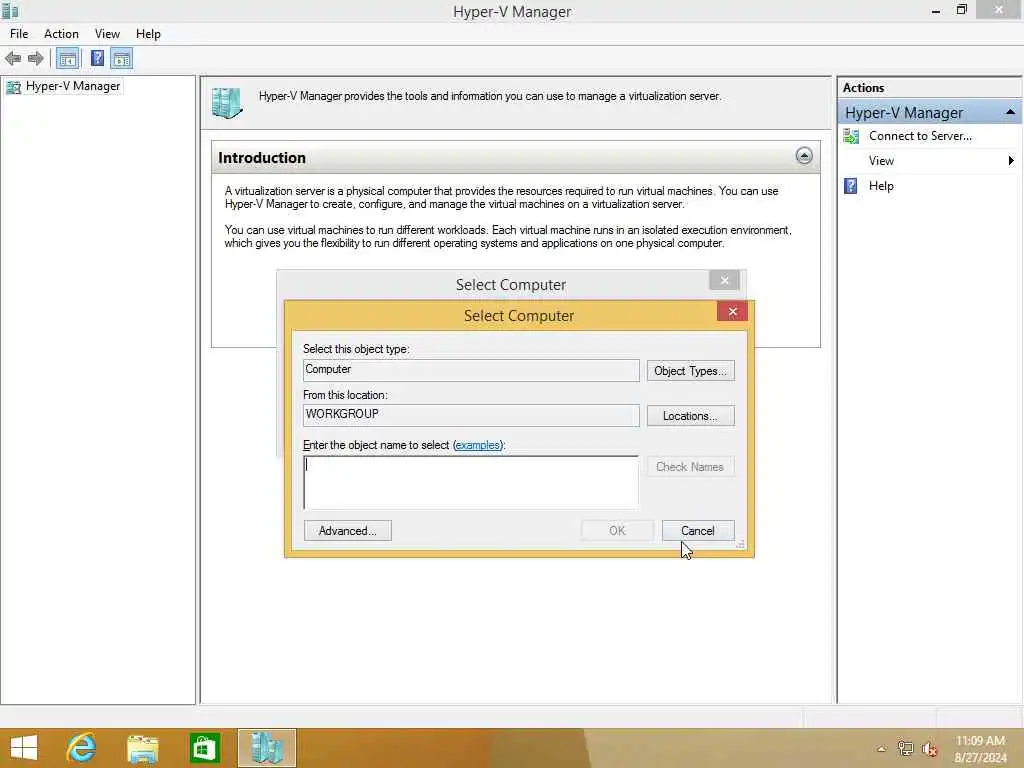The height and width of the screenshot is (768, 1024).
Task: Click the greyed-out OK button
Action: [x=617, y=531]
